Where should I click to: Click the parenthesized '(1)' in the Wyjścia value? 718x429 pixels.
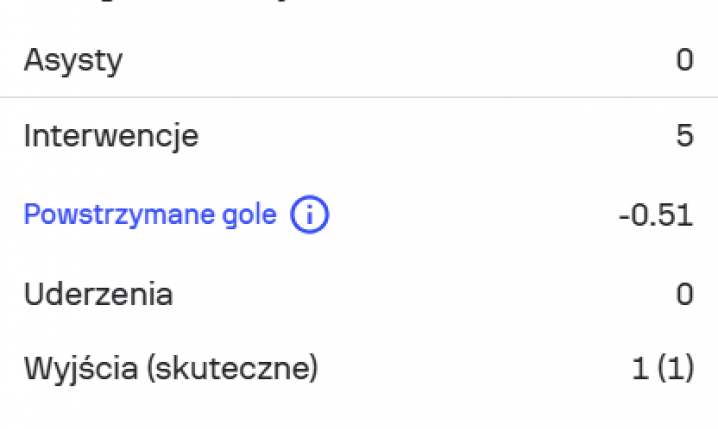coord(675,369)
